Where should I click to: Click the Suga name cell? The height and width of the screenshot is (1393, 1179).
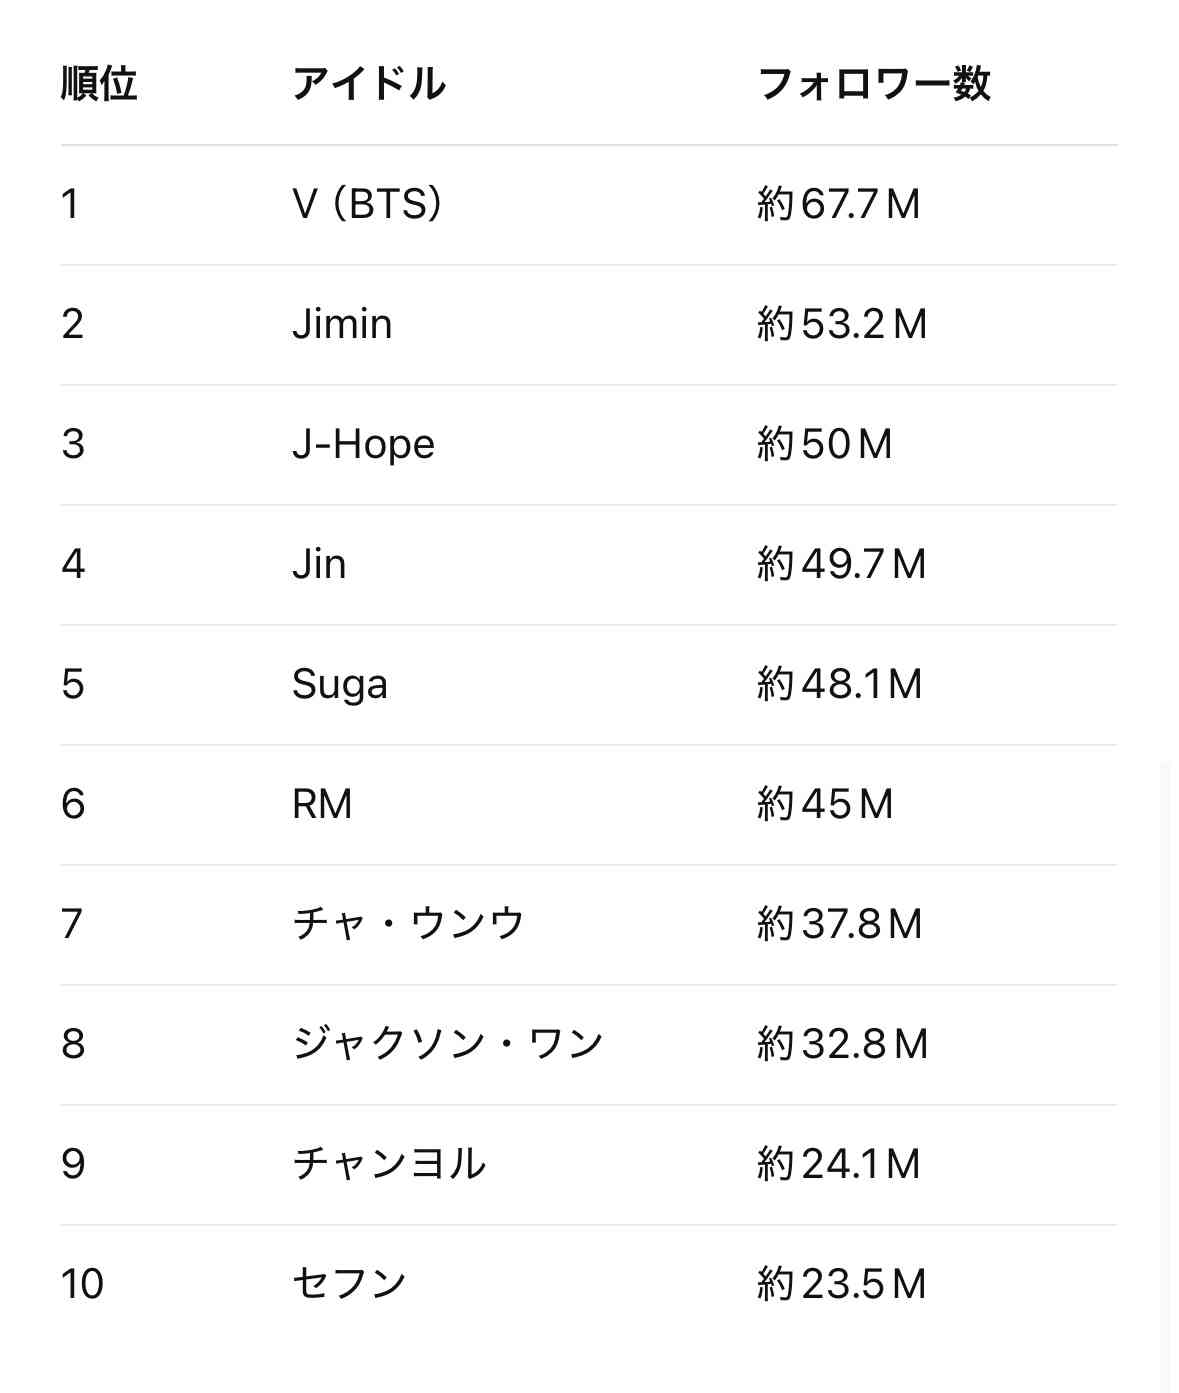[340, 685]
